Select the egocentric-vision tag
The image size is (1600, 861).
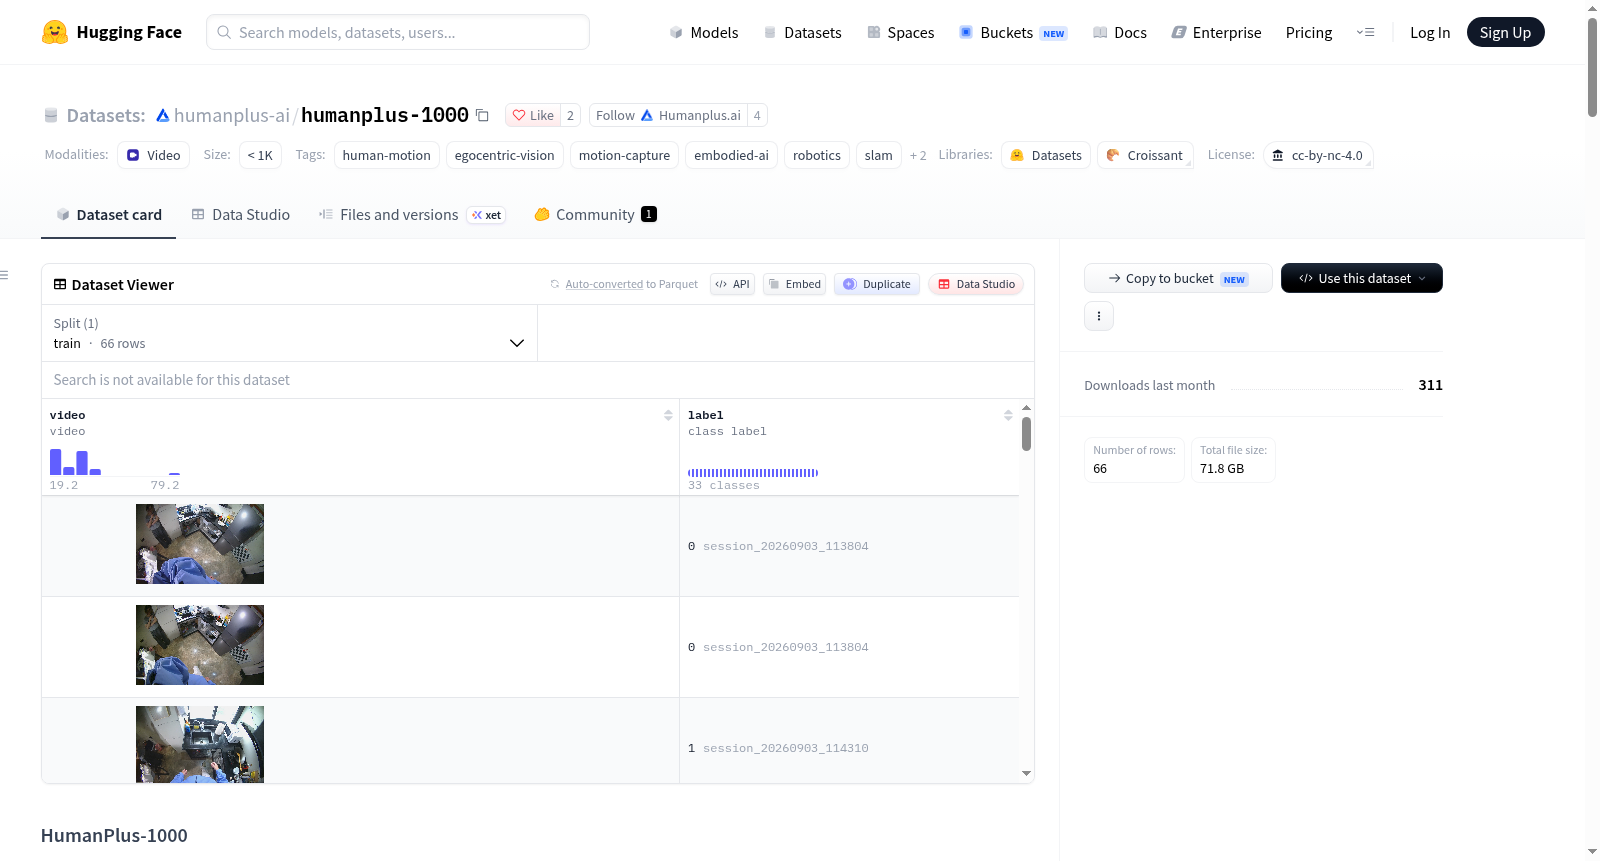pyautogui.click(x=505, y=155)
